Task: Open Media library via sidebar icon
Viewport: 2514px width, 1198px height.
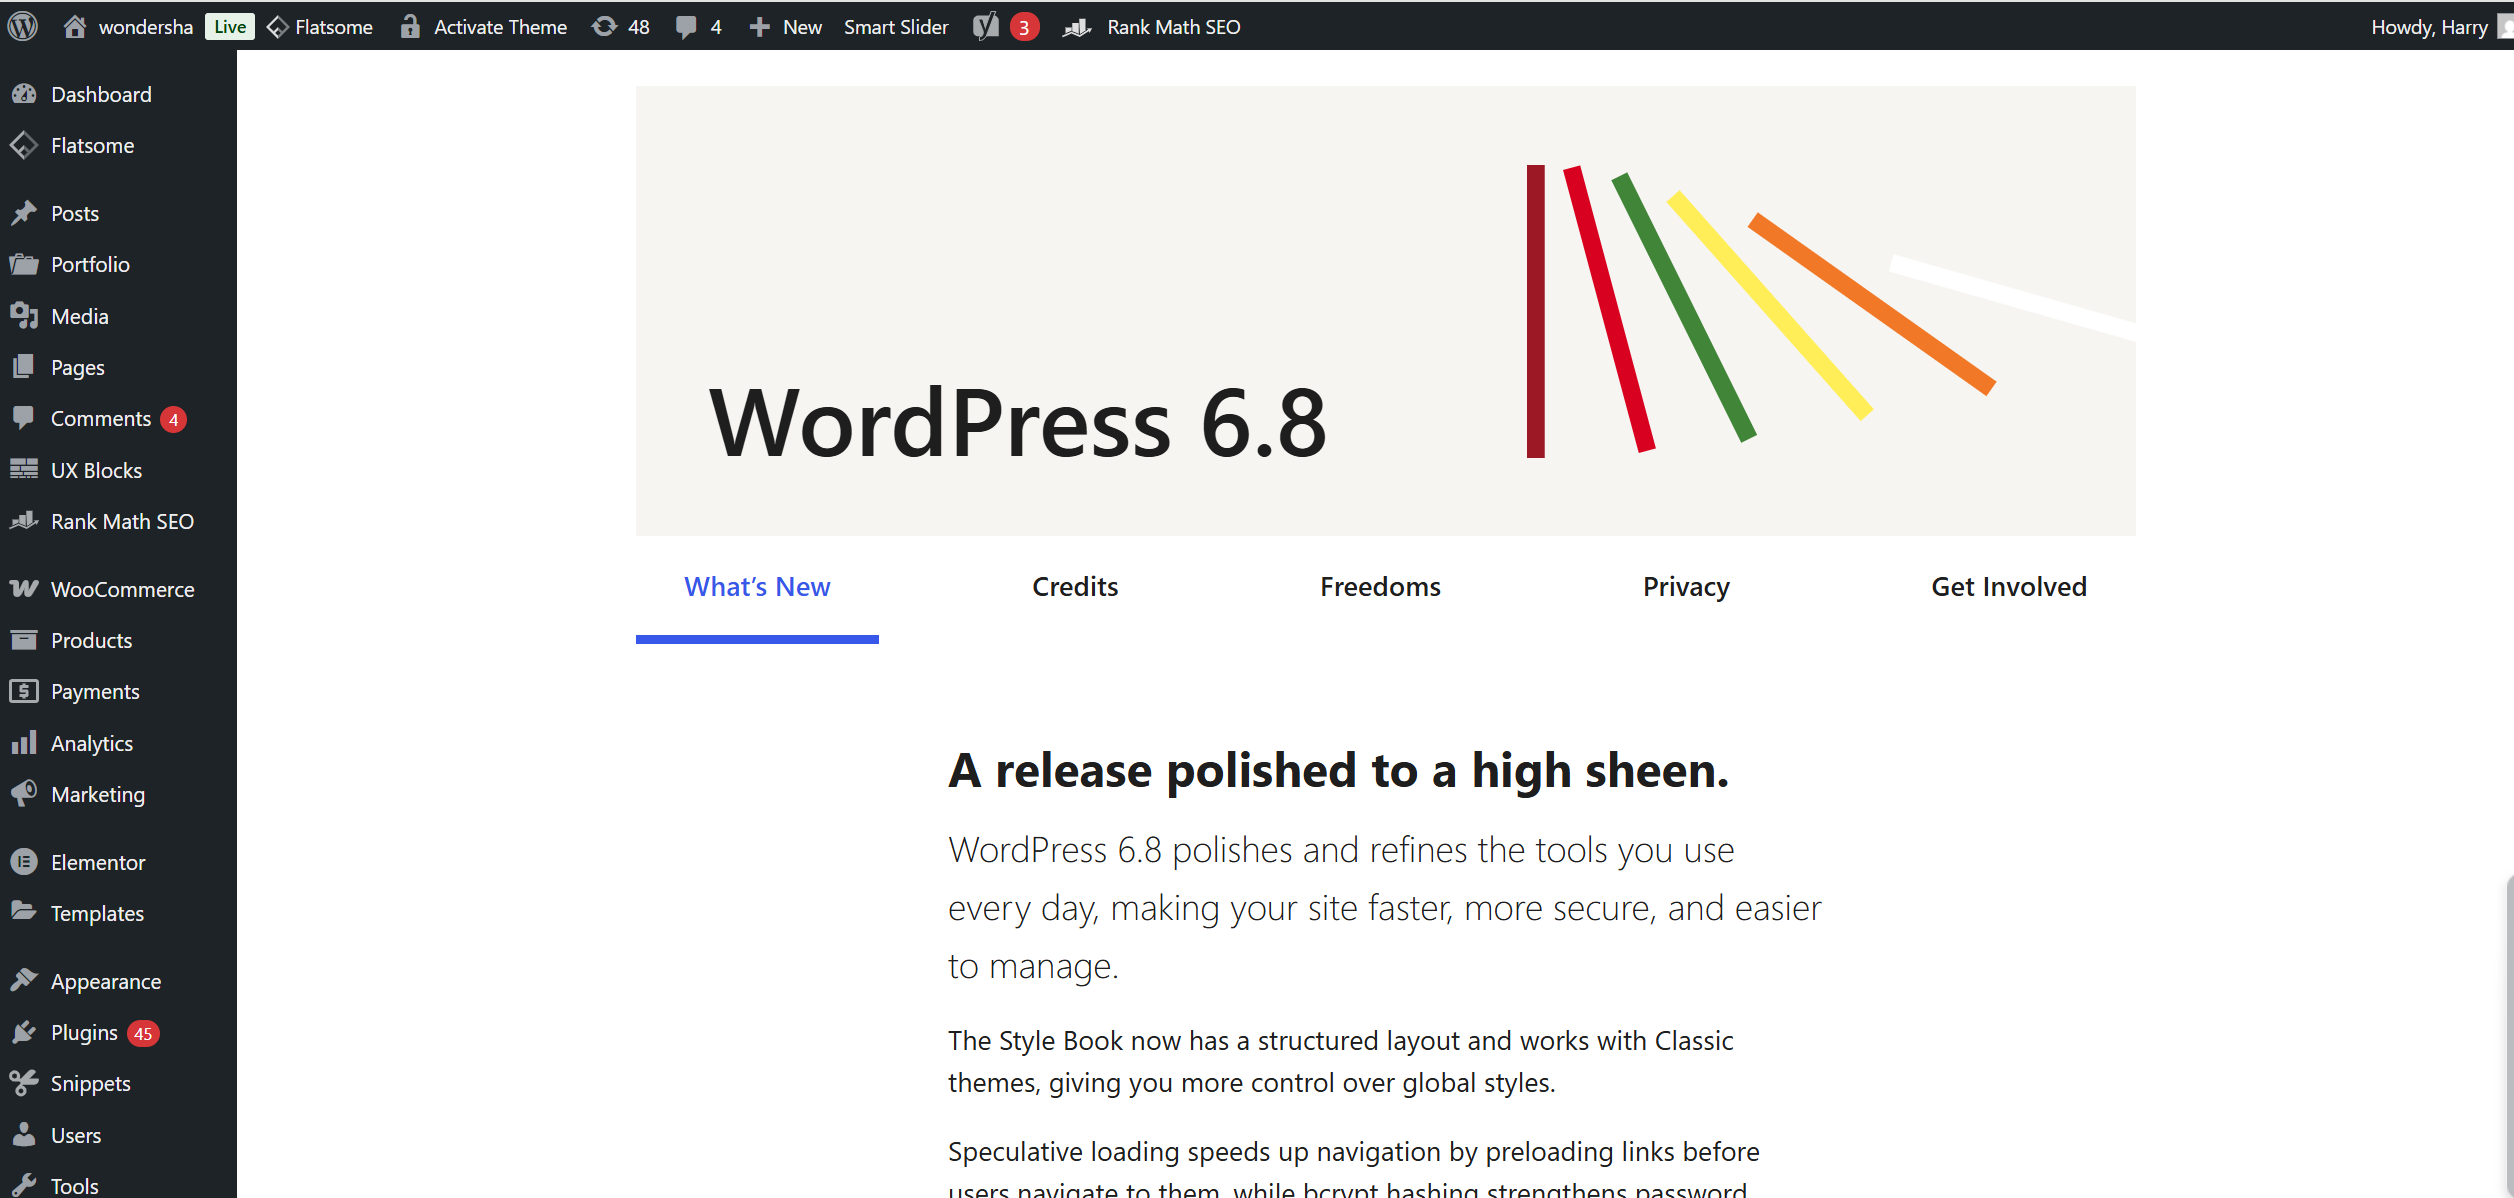Action: tap(24, 316)
